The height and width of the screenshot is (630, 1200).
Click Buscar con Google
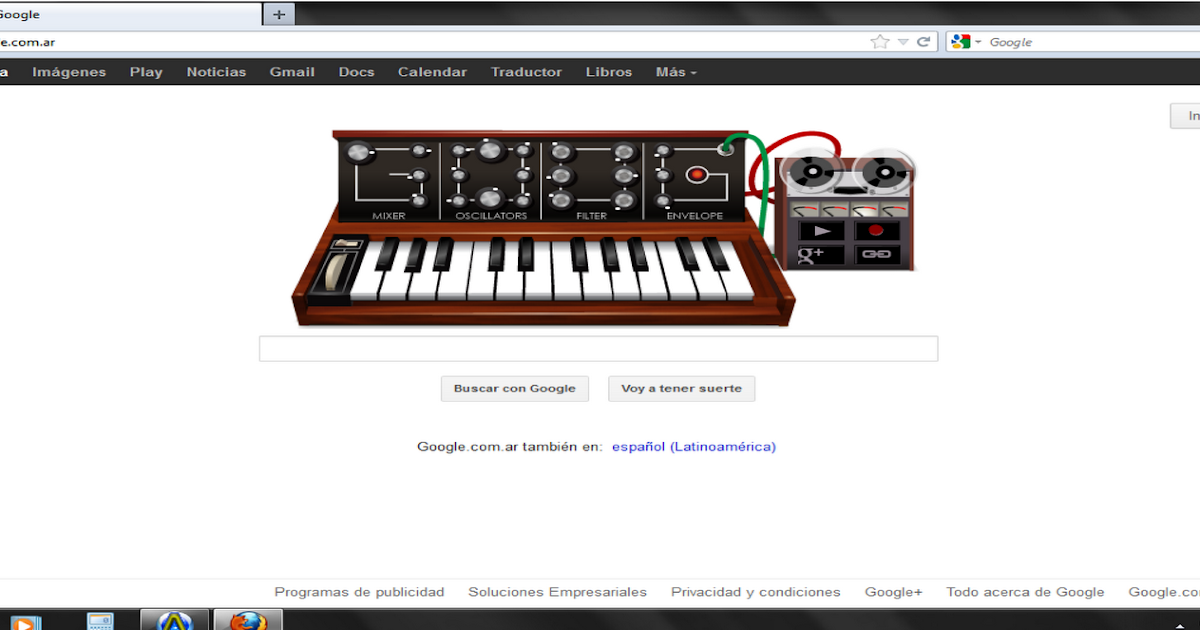(514, 388)
